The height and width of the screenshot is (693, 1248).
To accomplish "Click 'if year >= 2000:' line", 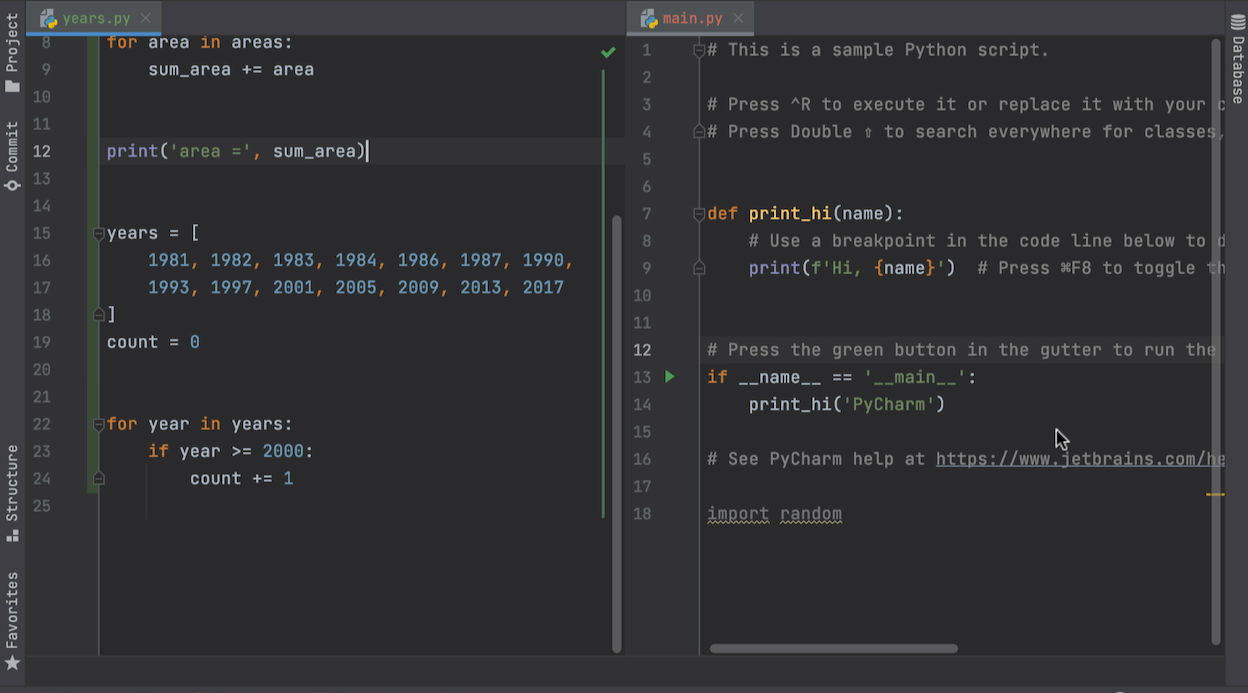I will tap(231, 451).
